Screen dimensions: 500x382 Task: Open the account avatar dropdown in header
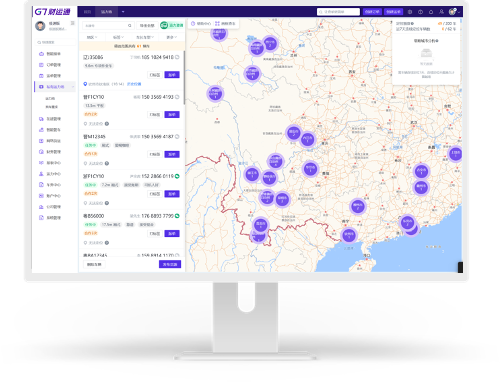454,12
